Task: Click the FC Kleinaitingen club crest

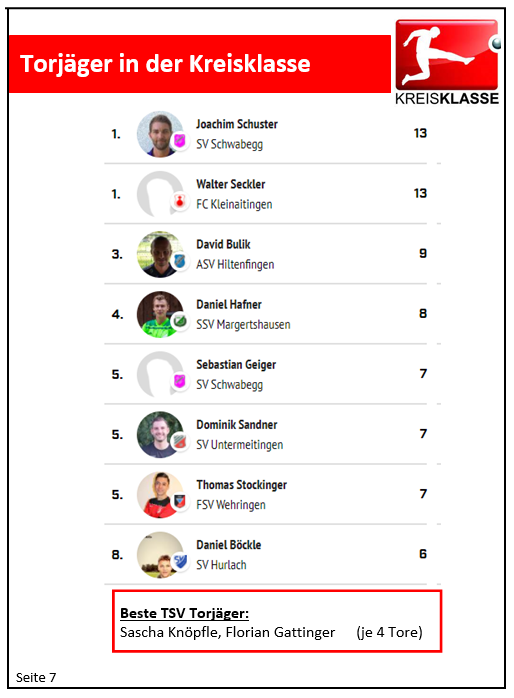Action: [x=179, y=202]
